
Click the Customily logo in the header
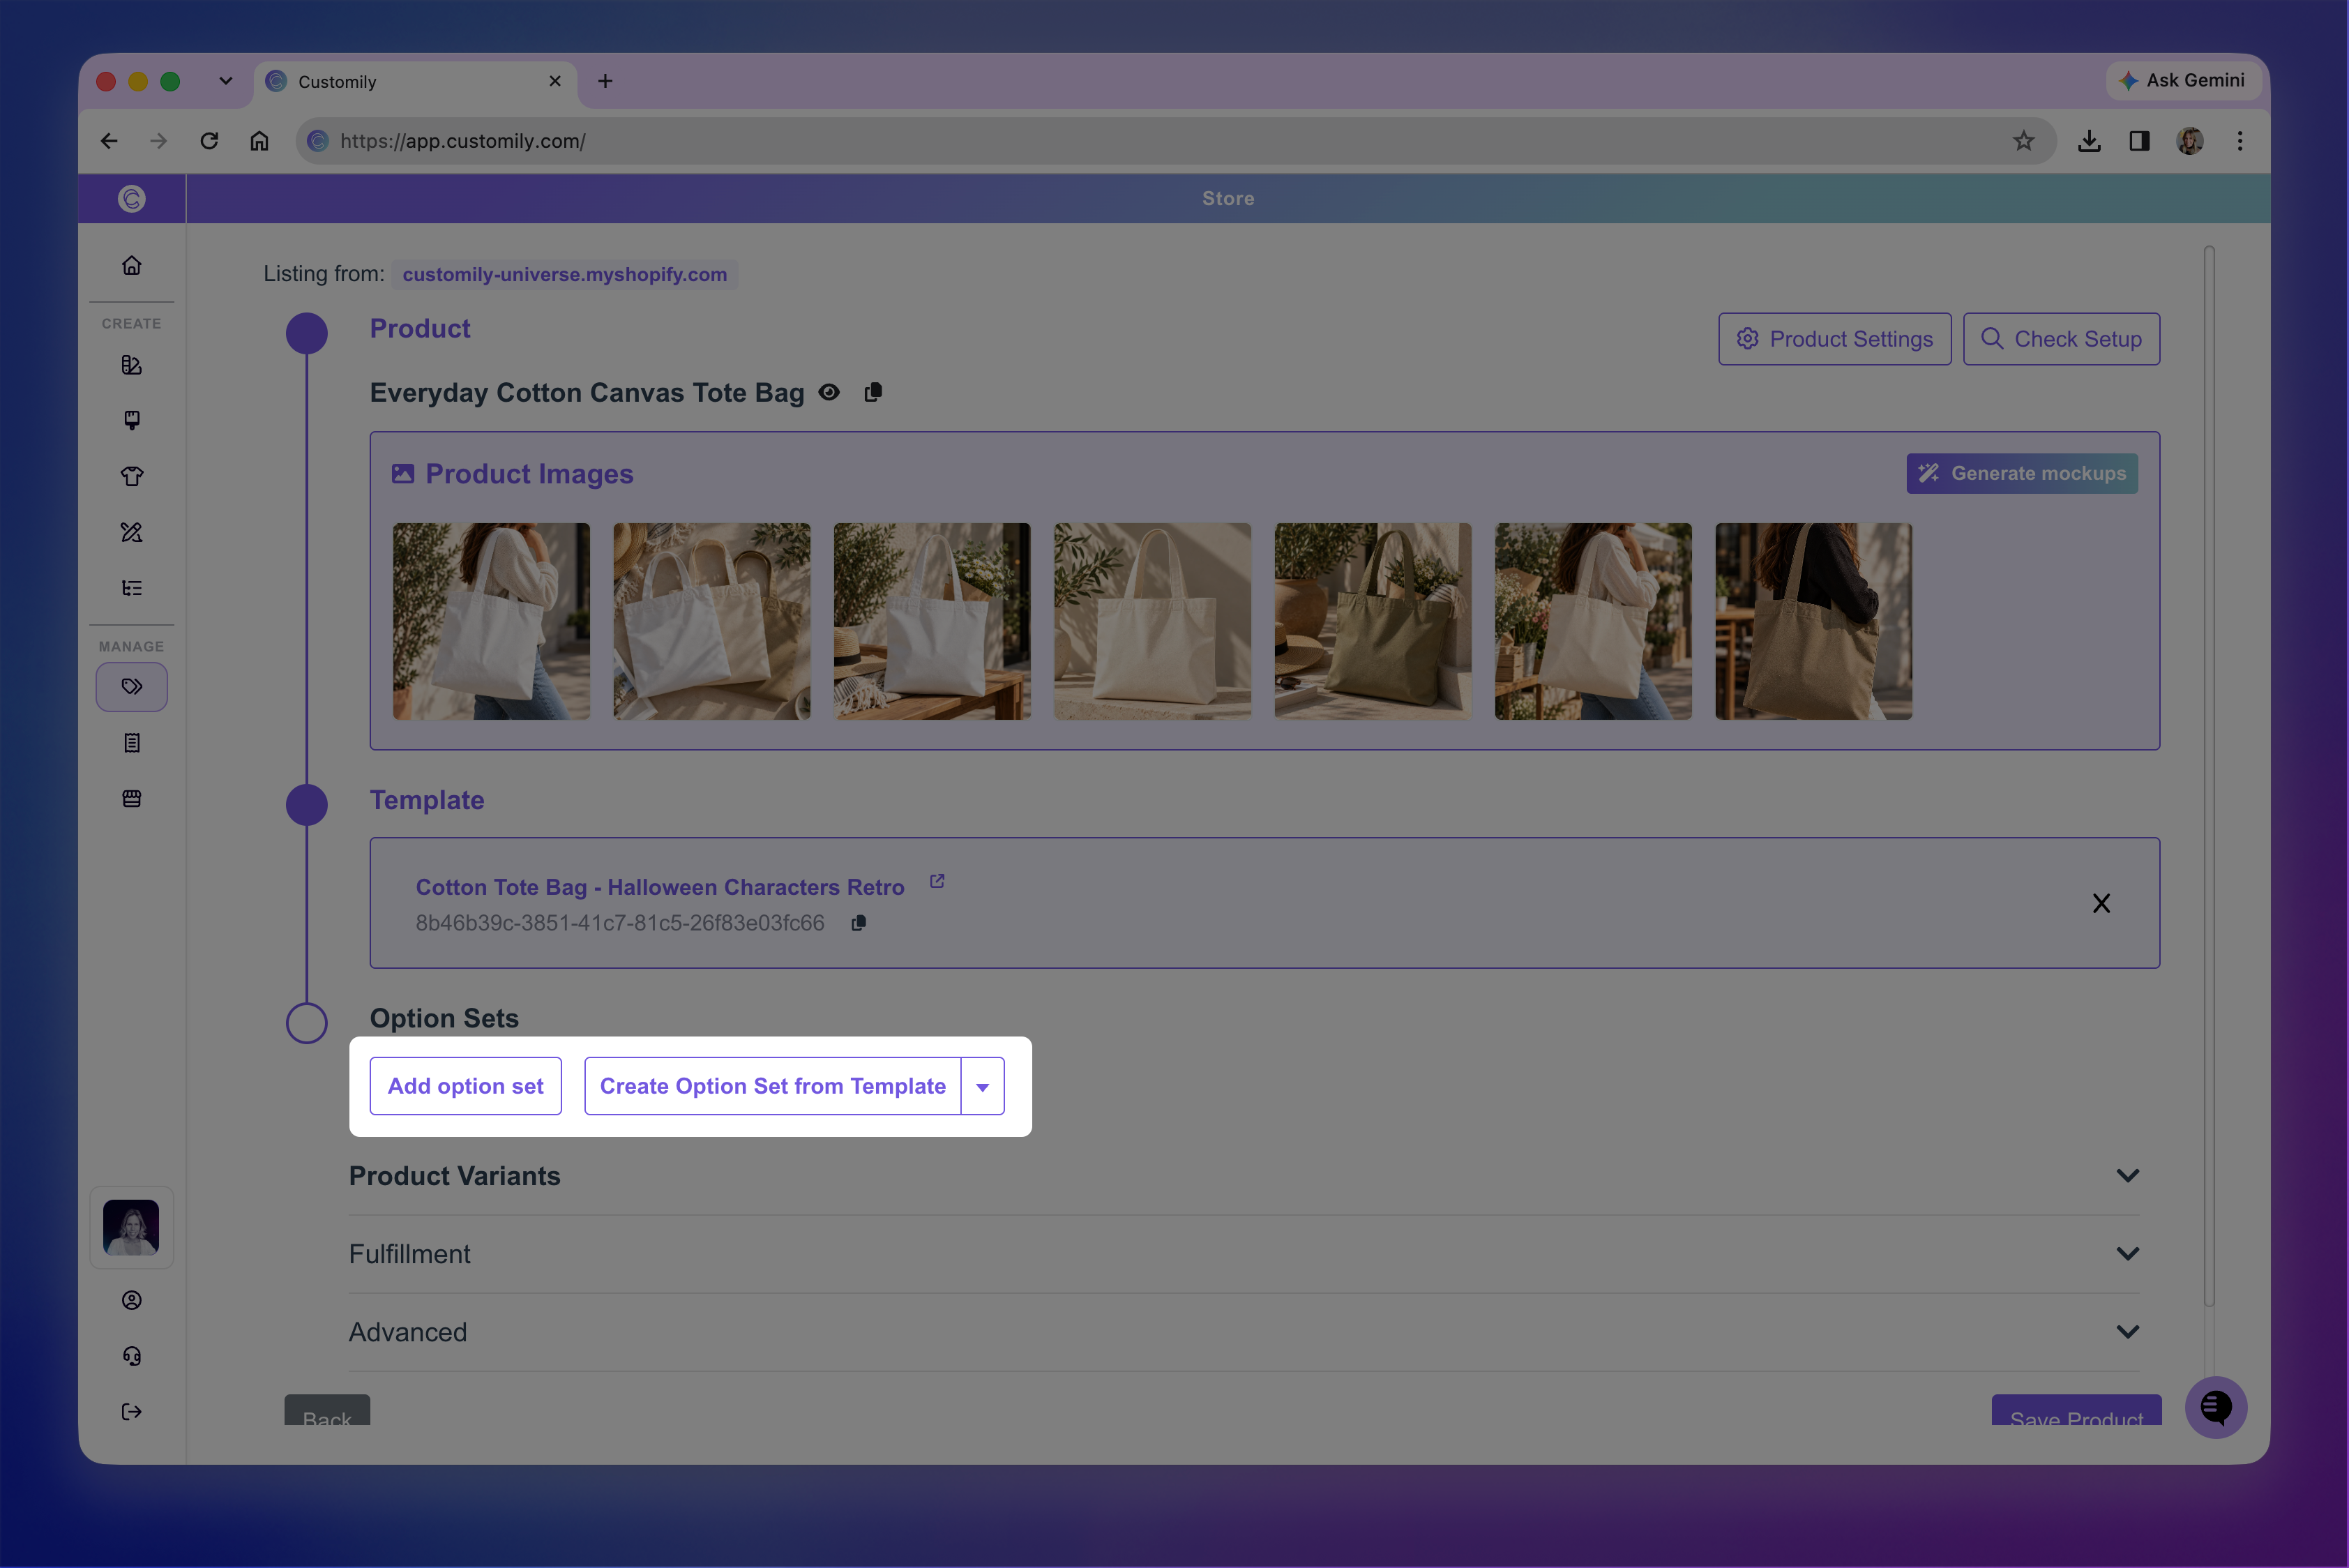131,198
